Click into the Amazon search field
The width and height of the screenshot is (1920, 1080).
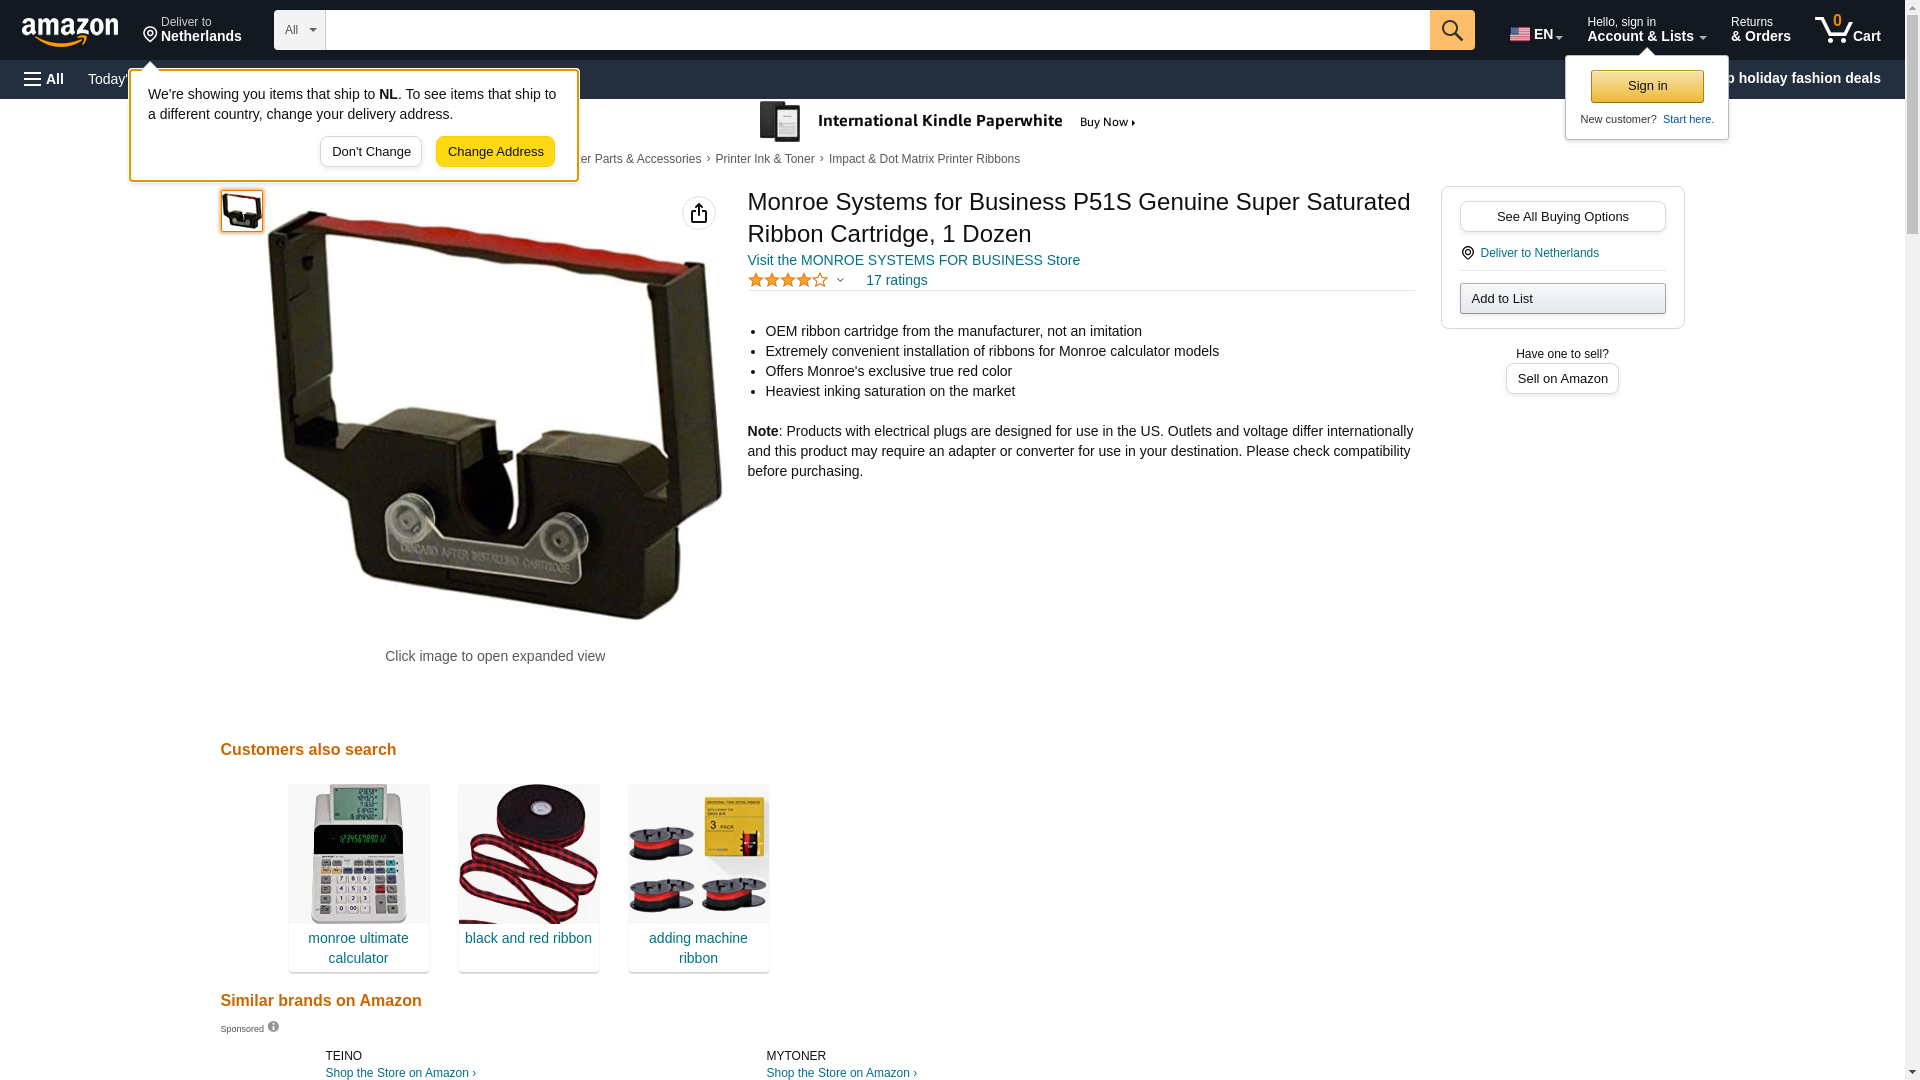(878, 30)
